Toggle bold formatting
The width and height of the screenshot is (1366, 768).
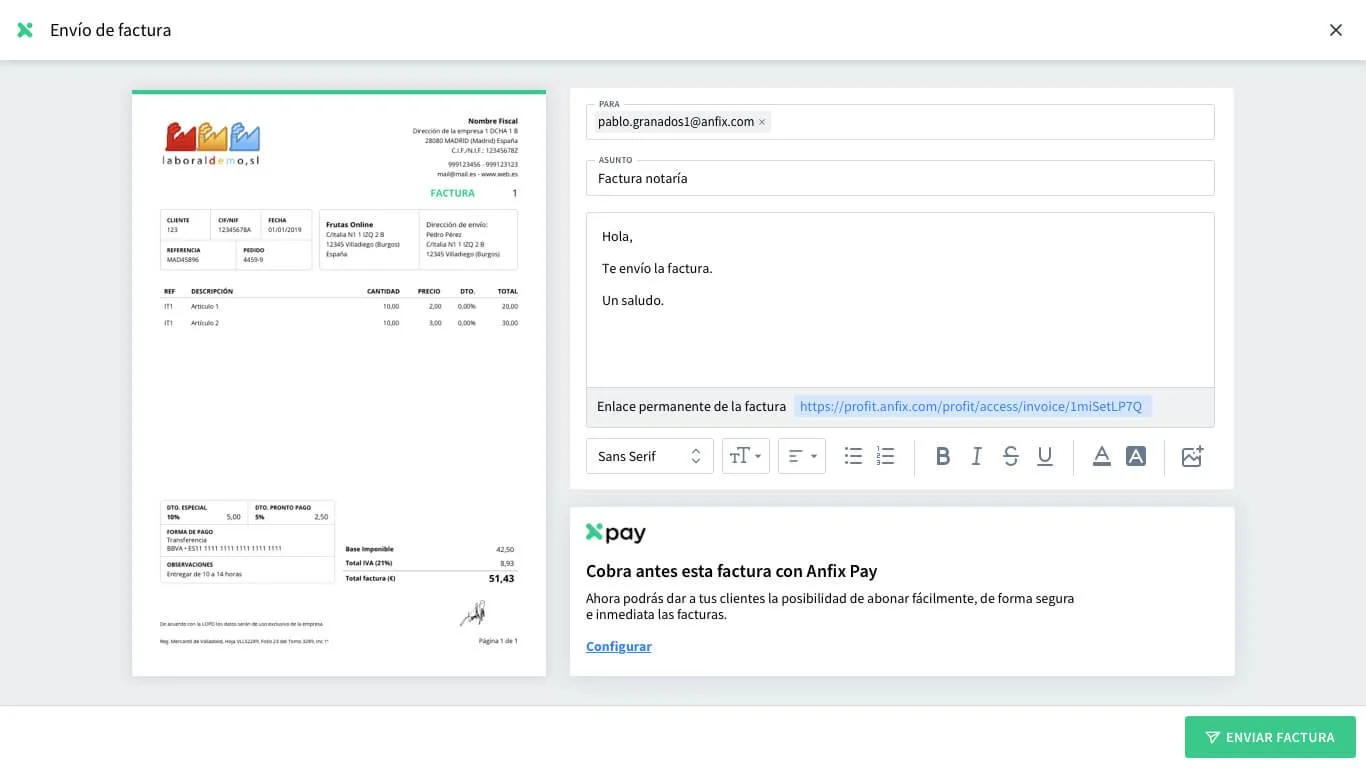click(x=943, y=456)
